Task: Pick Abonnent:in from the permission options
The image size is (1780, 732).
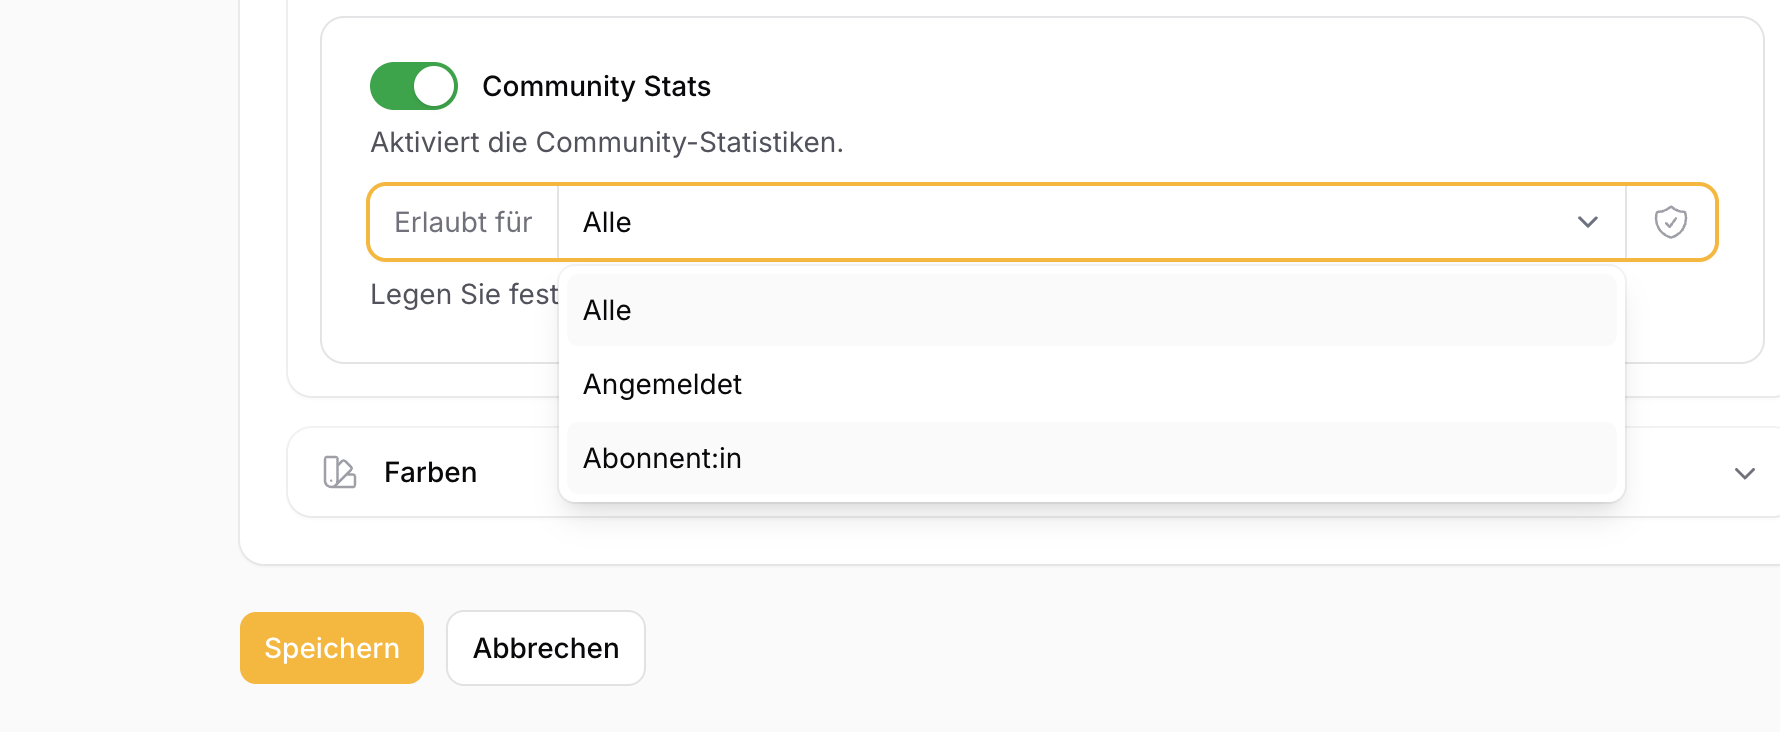Action: (x=662, y=458)
